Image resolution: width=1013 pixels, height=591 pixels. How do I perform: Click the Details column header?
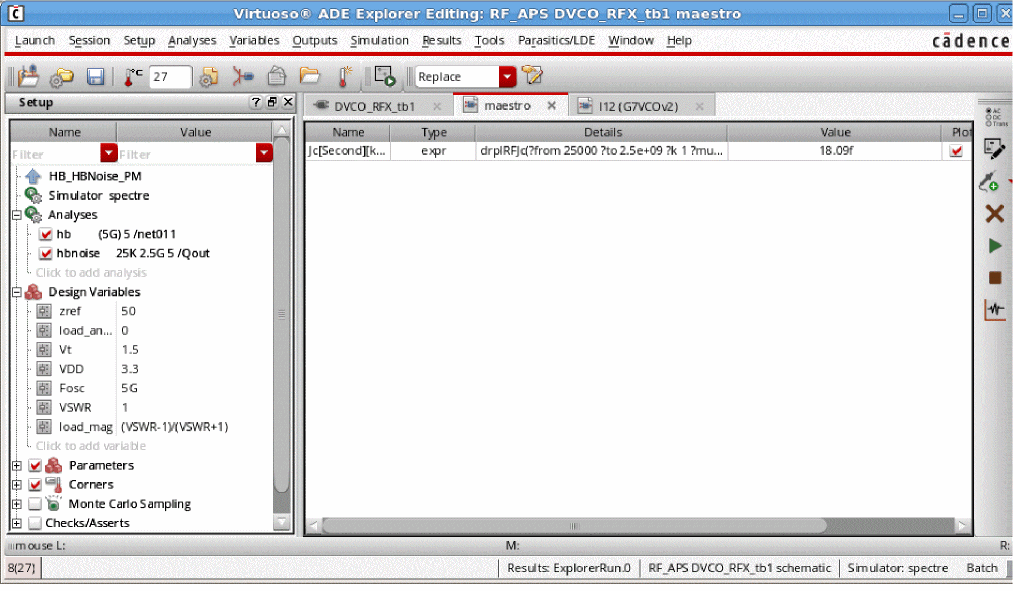(x=602, y=132)
